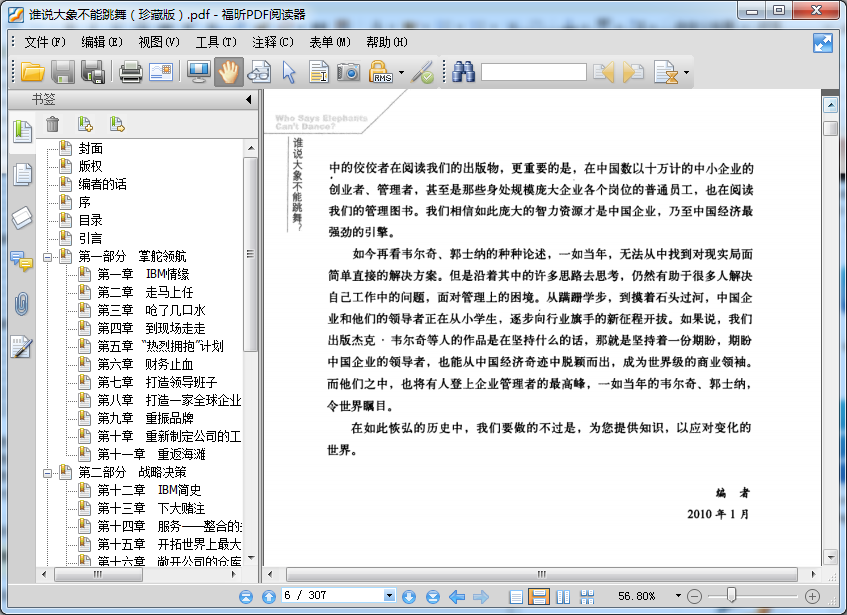Click the next view forward arrow

(x=480, y=597)
